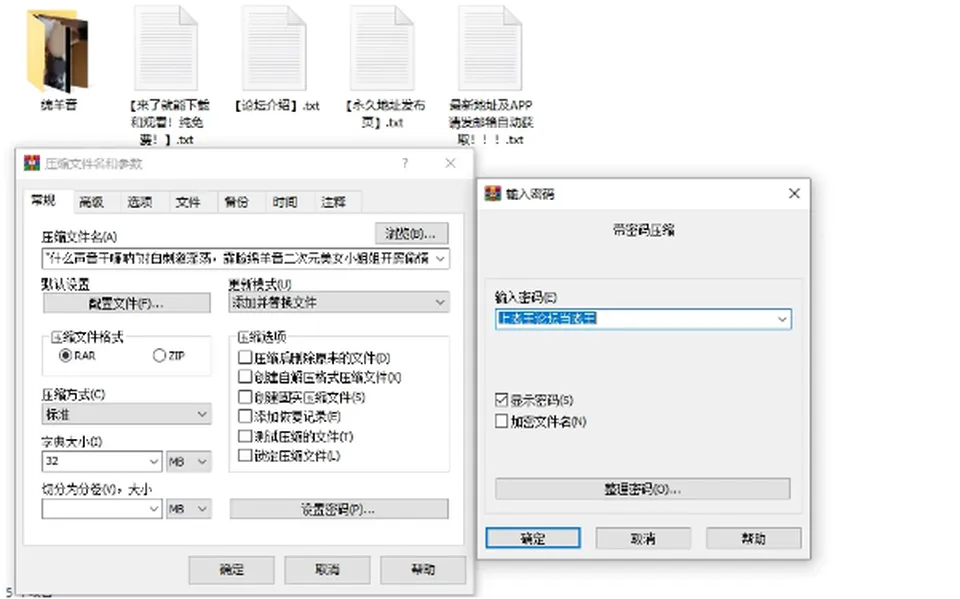Click into the 输入密码 password field
This screenshot has width=960, height=599.
(x=643, y=319)
